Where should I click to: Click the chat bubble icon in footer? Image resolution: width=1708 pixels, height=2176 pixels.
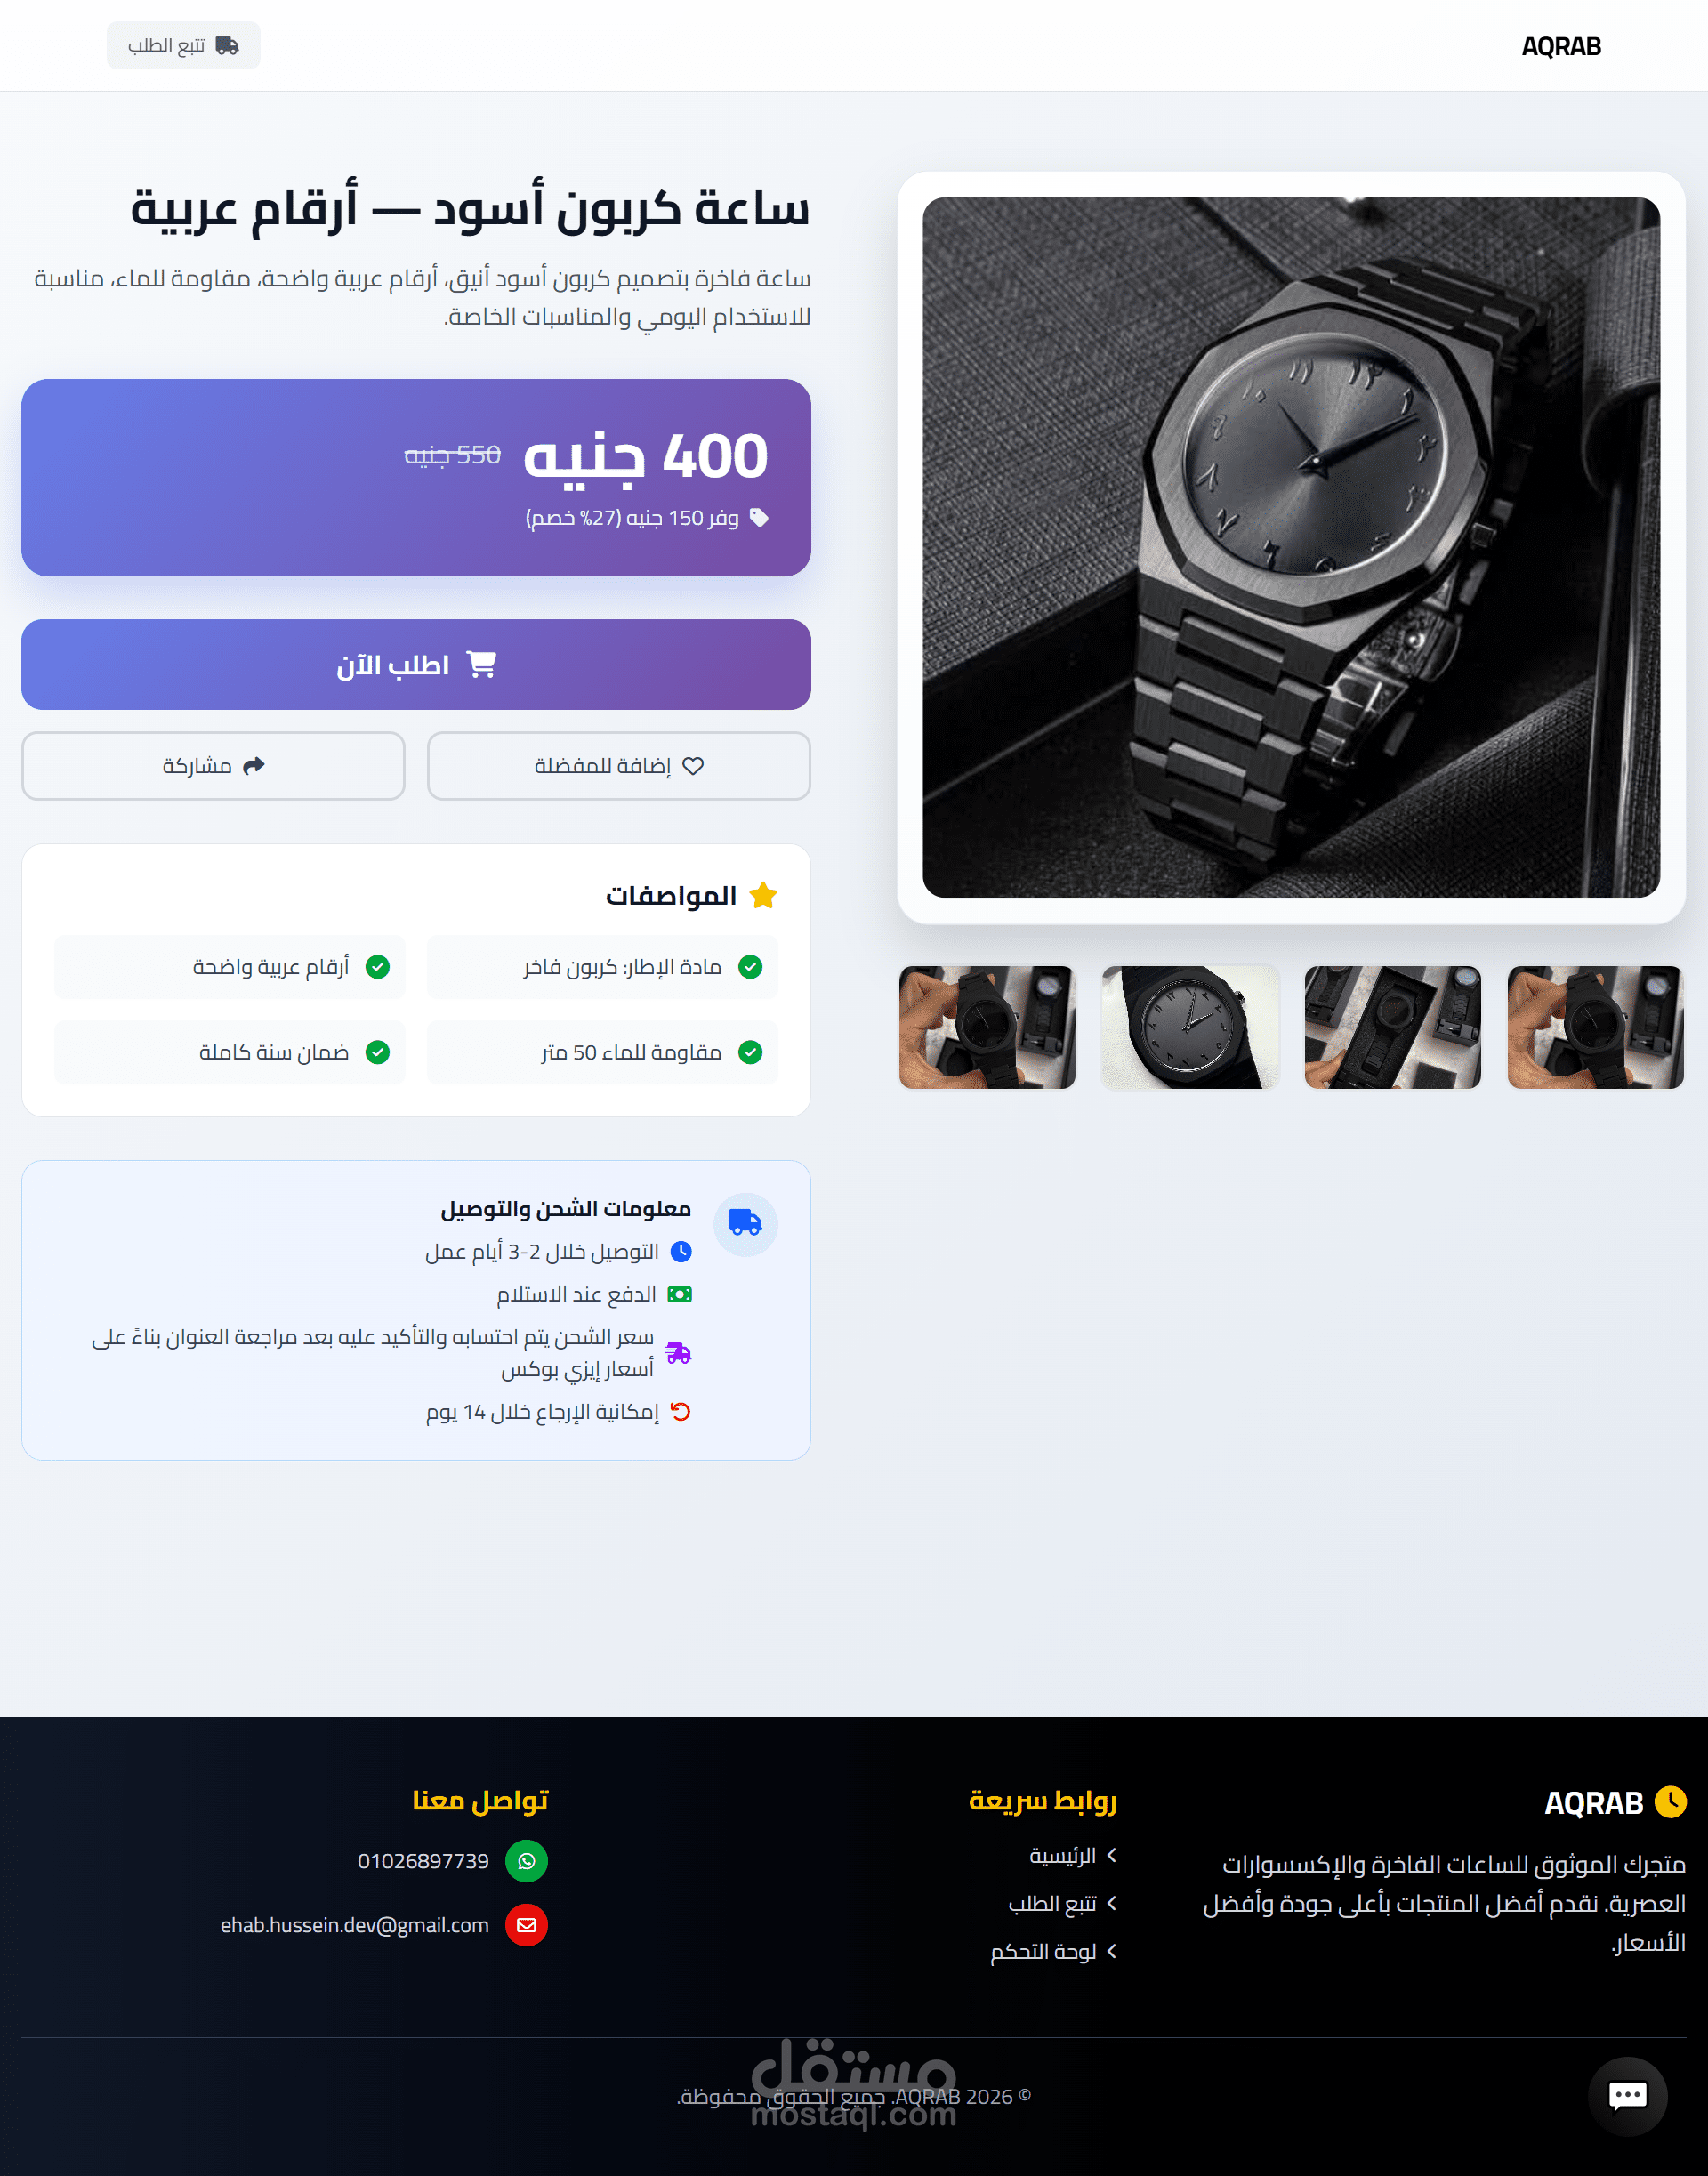tap(1627, 2096)
